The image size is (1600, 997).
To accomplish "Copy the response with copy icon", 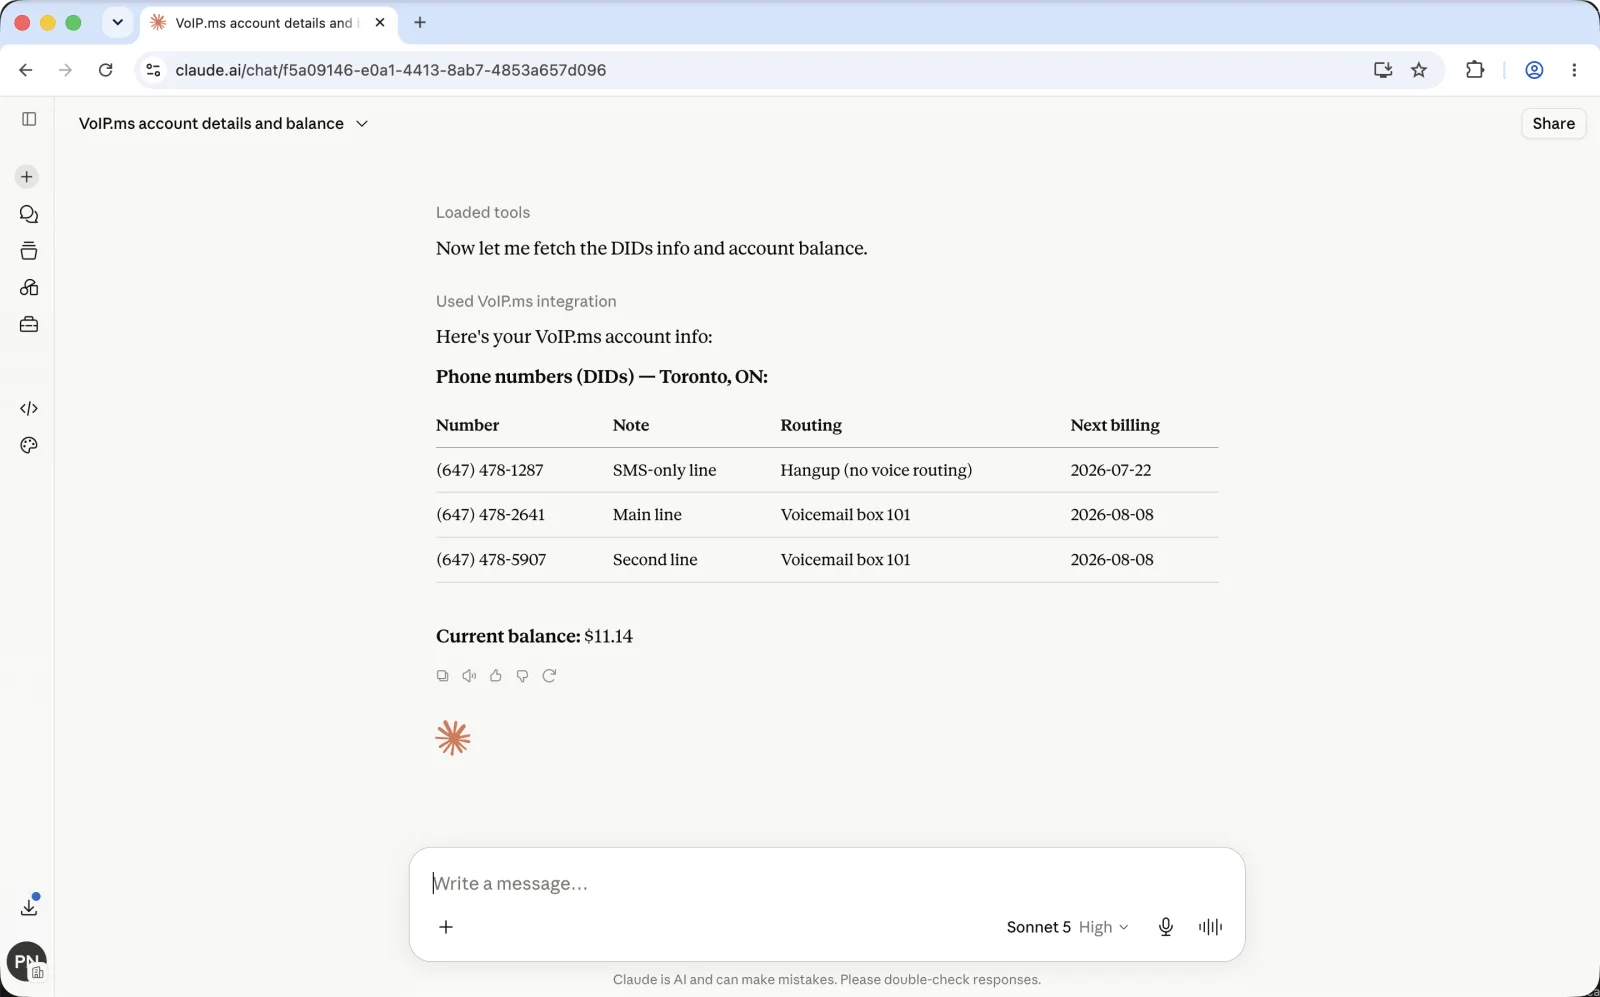I will pyautogui.click(x=442, y=676).
